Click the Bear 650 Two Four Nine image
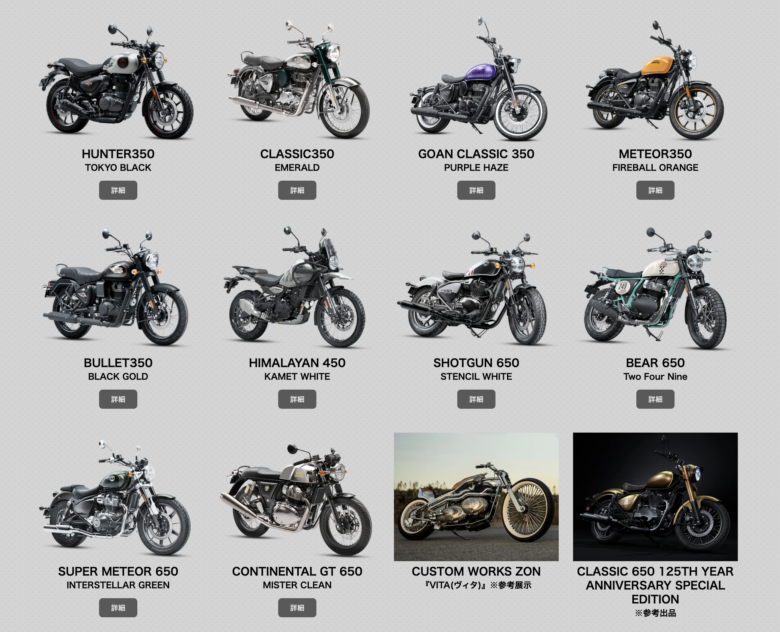 656,288
